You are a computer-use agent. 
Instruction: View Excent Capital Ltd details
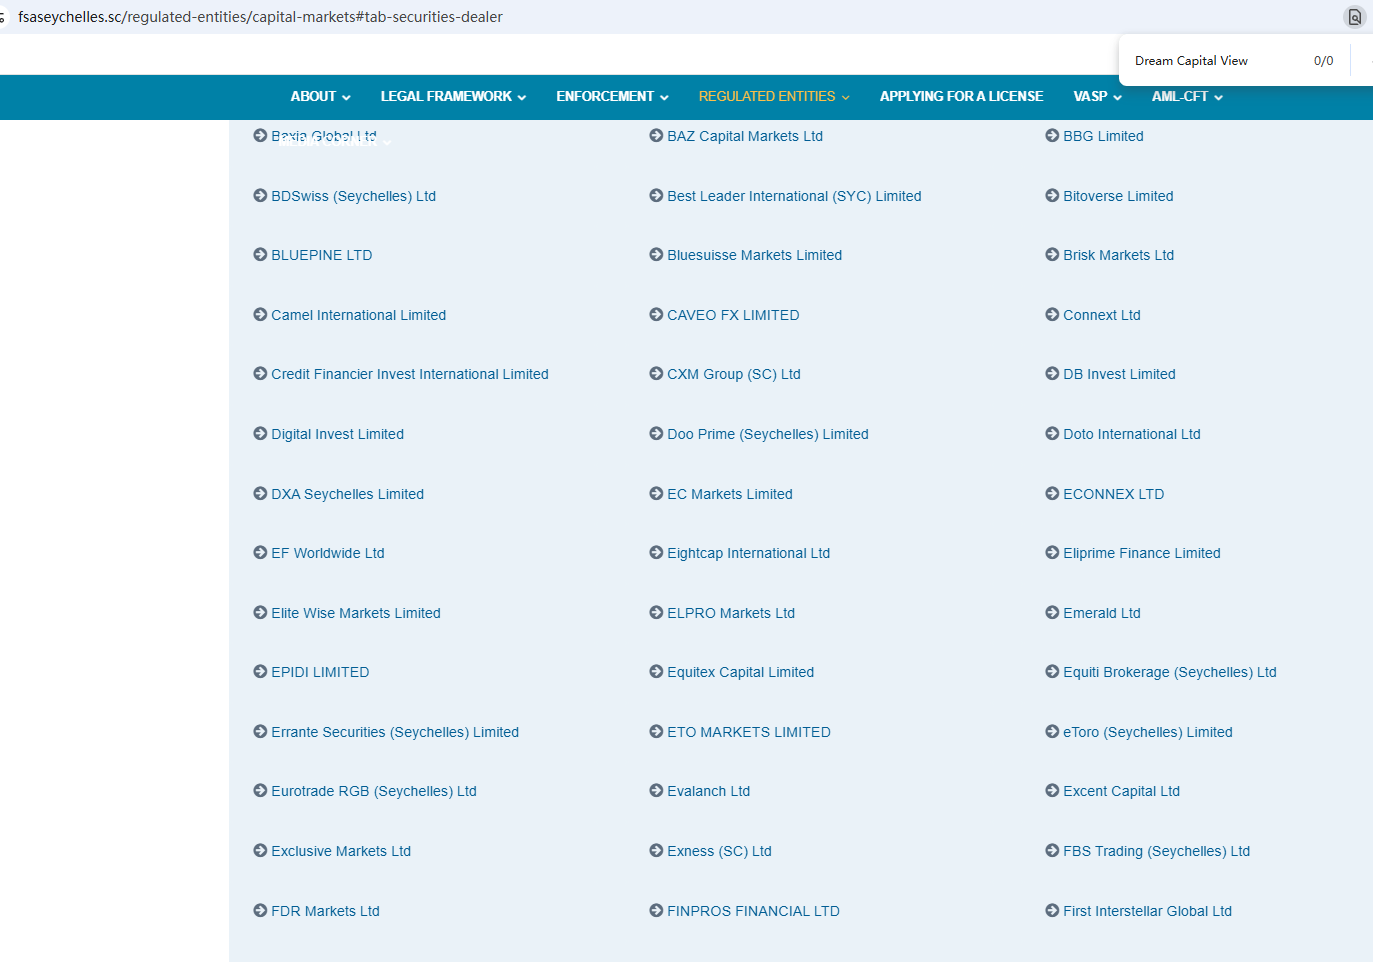[1121, 791]
